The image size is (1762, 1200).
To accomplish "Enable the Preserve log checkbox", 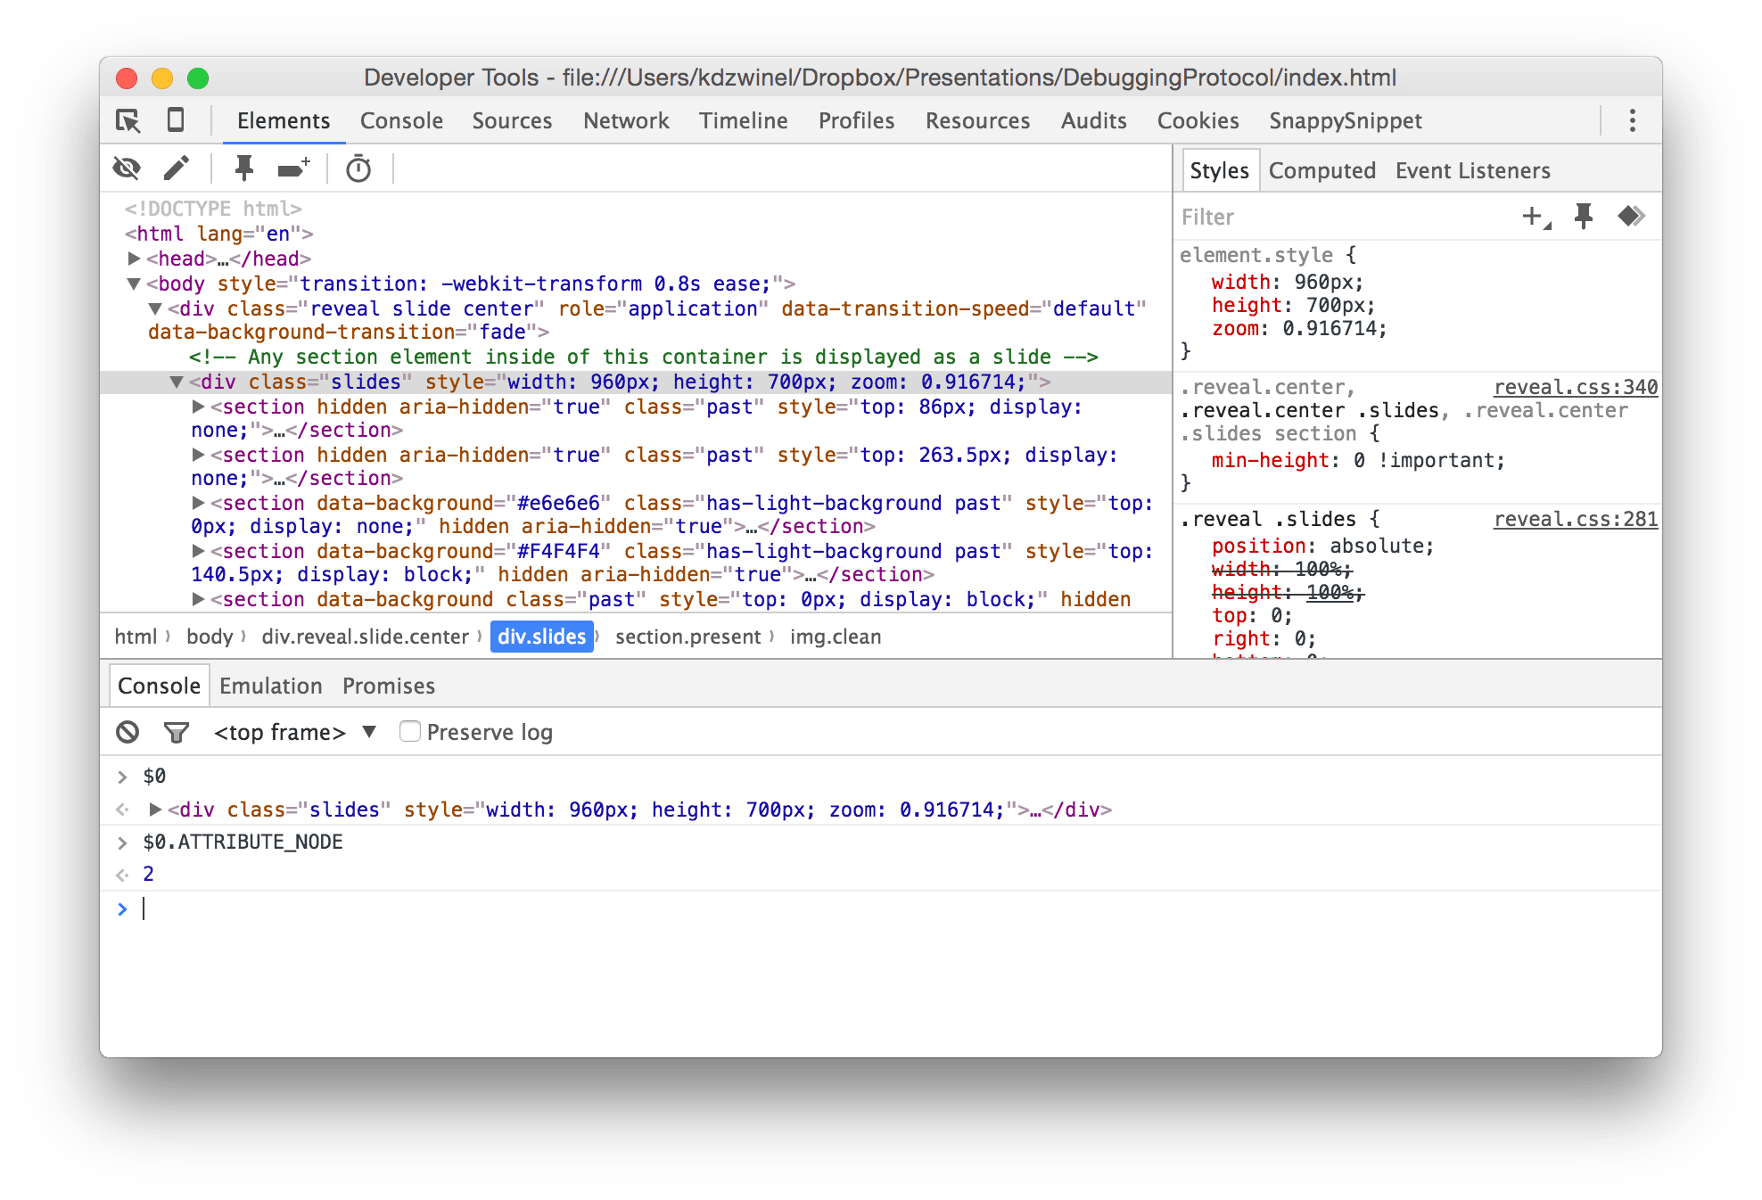I will (x=409, y=731).
